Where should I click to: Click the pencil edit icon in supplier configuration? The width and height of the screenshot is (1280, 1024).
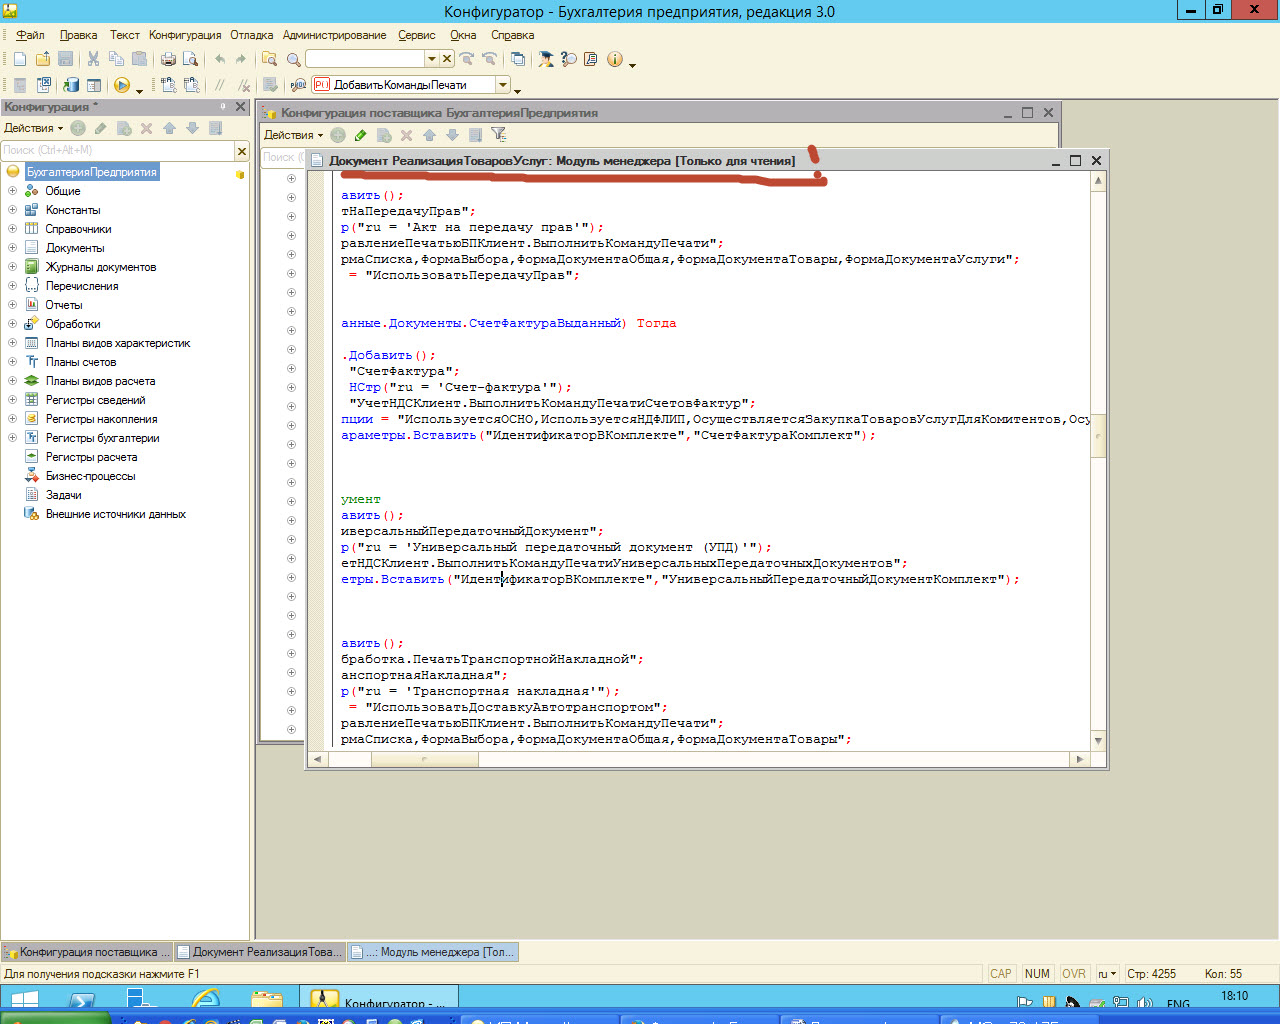[360, 135]
